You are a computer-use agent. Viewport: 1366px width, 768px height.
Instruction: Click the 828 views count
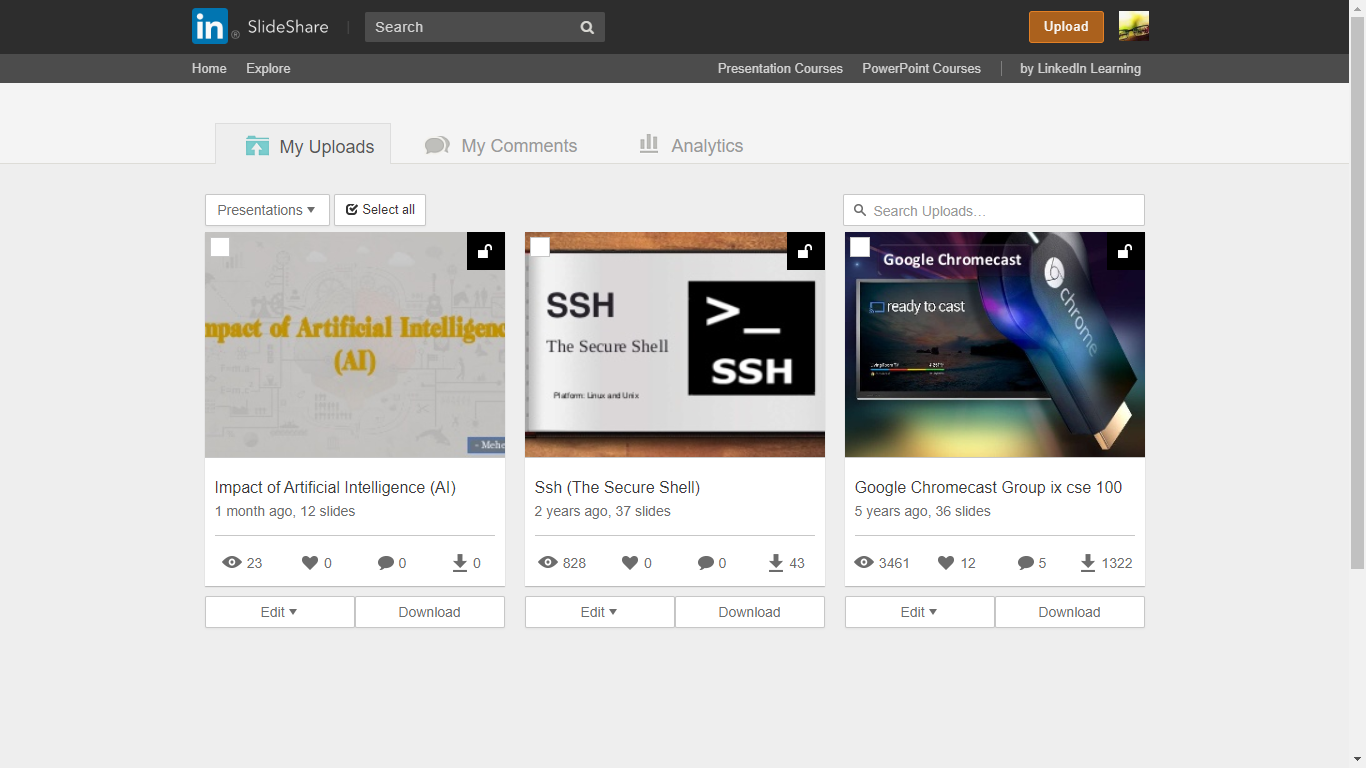click(574, 563)
